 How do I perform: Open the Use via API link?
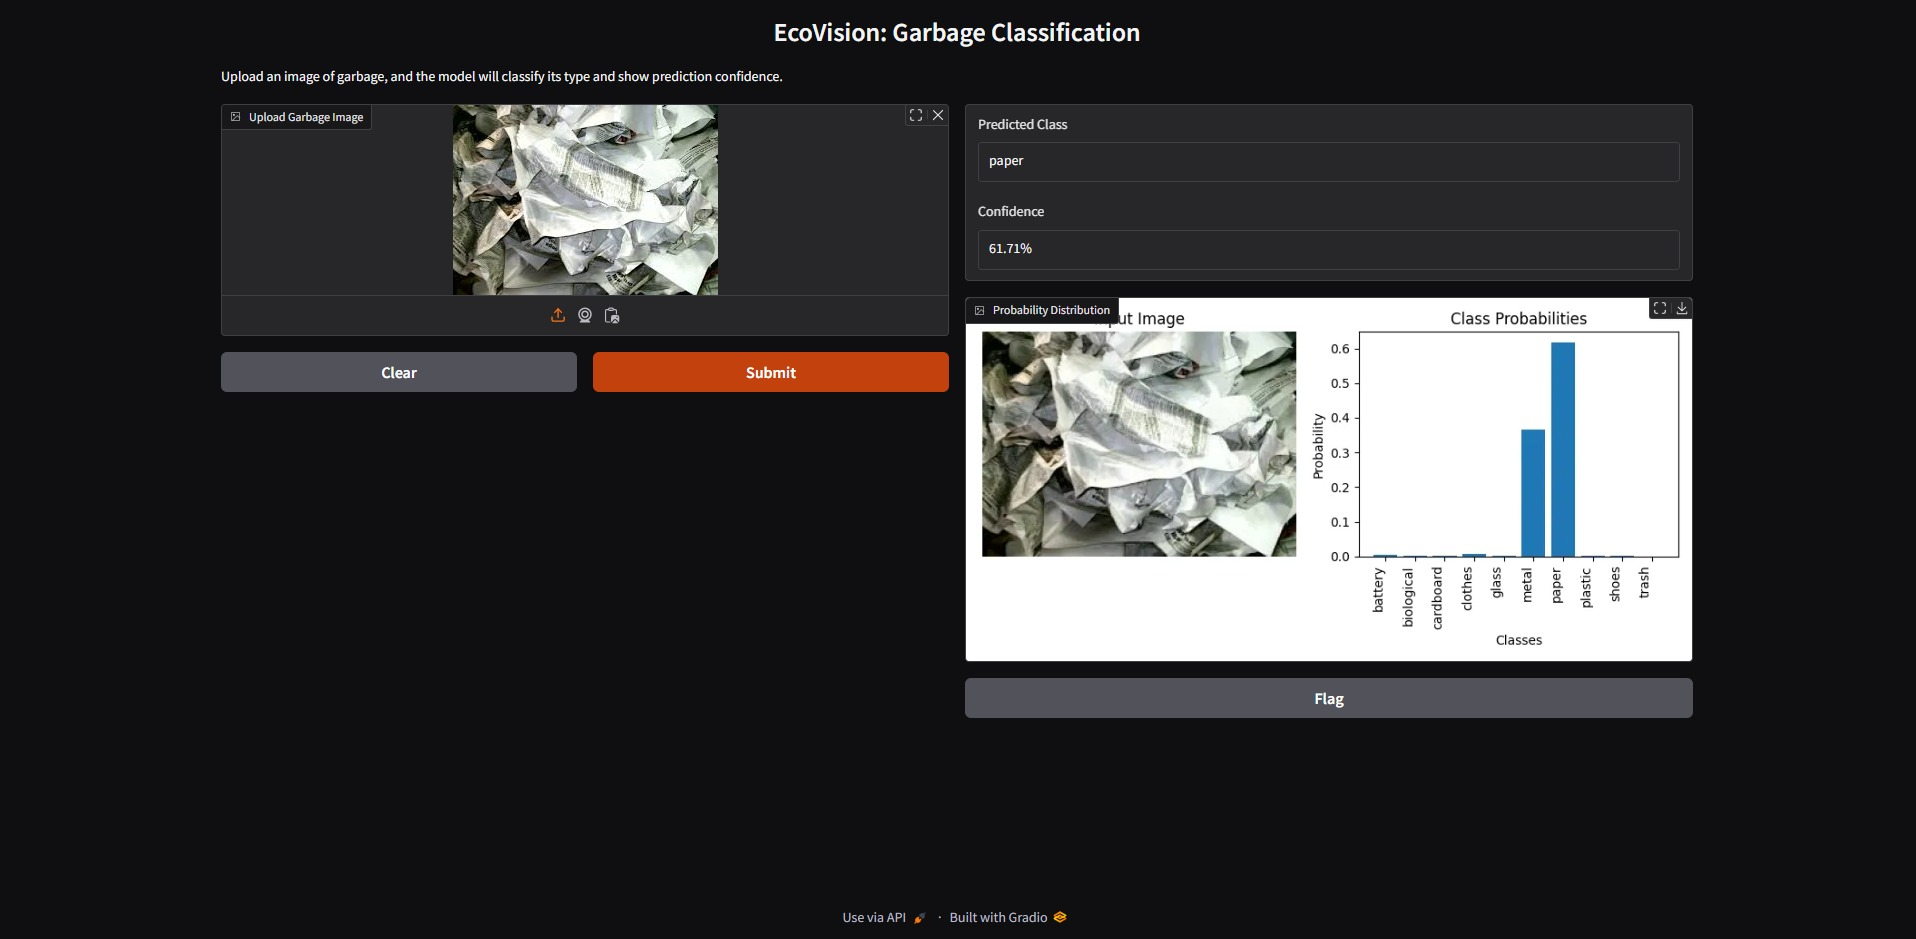pyautogui.click(x=884, y=917)
